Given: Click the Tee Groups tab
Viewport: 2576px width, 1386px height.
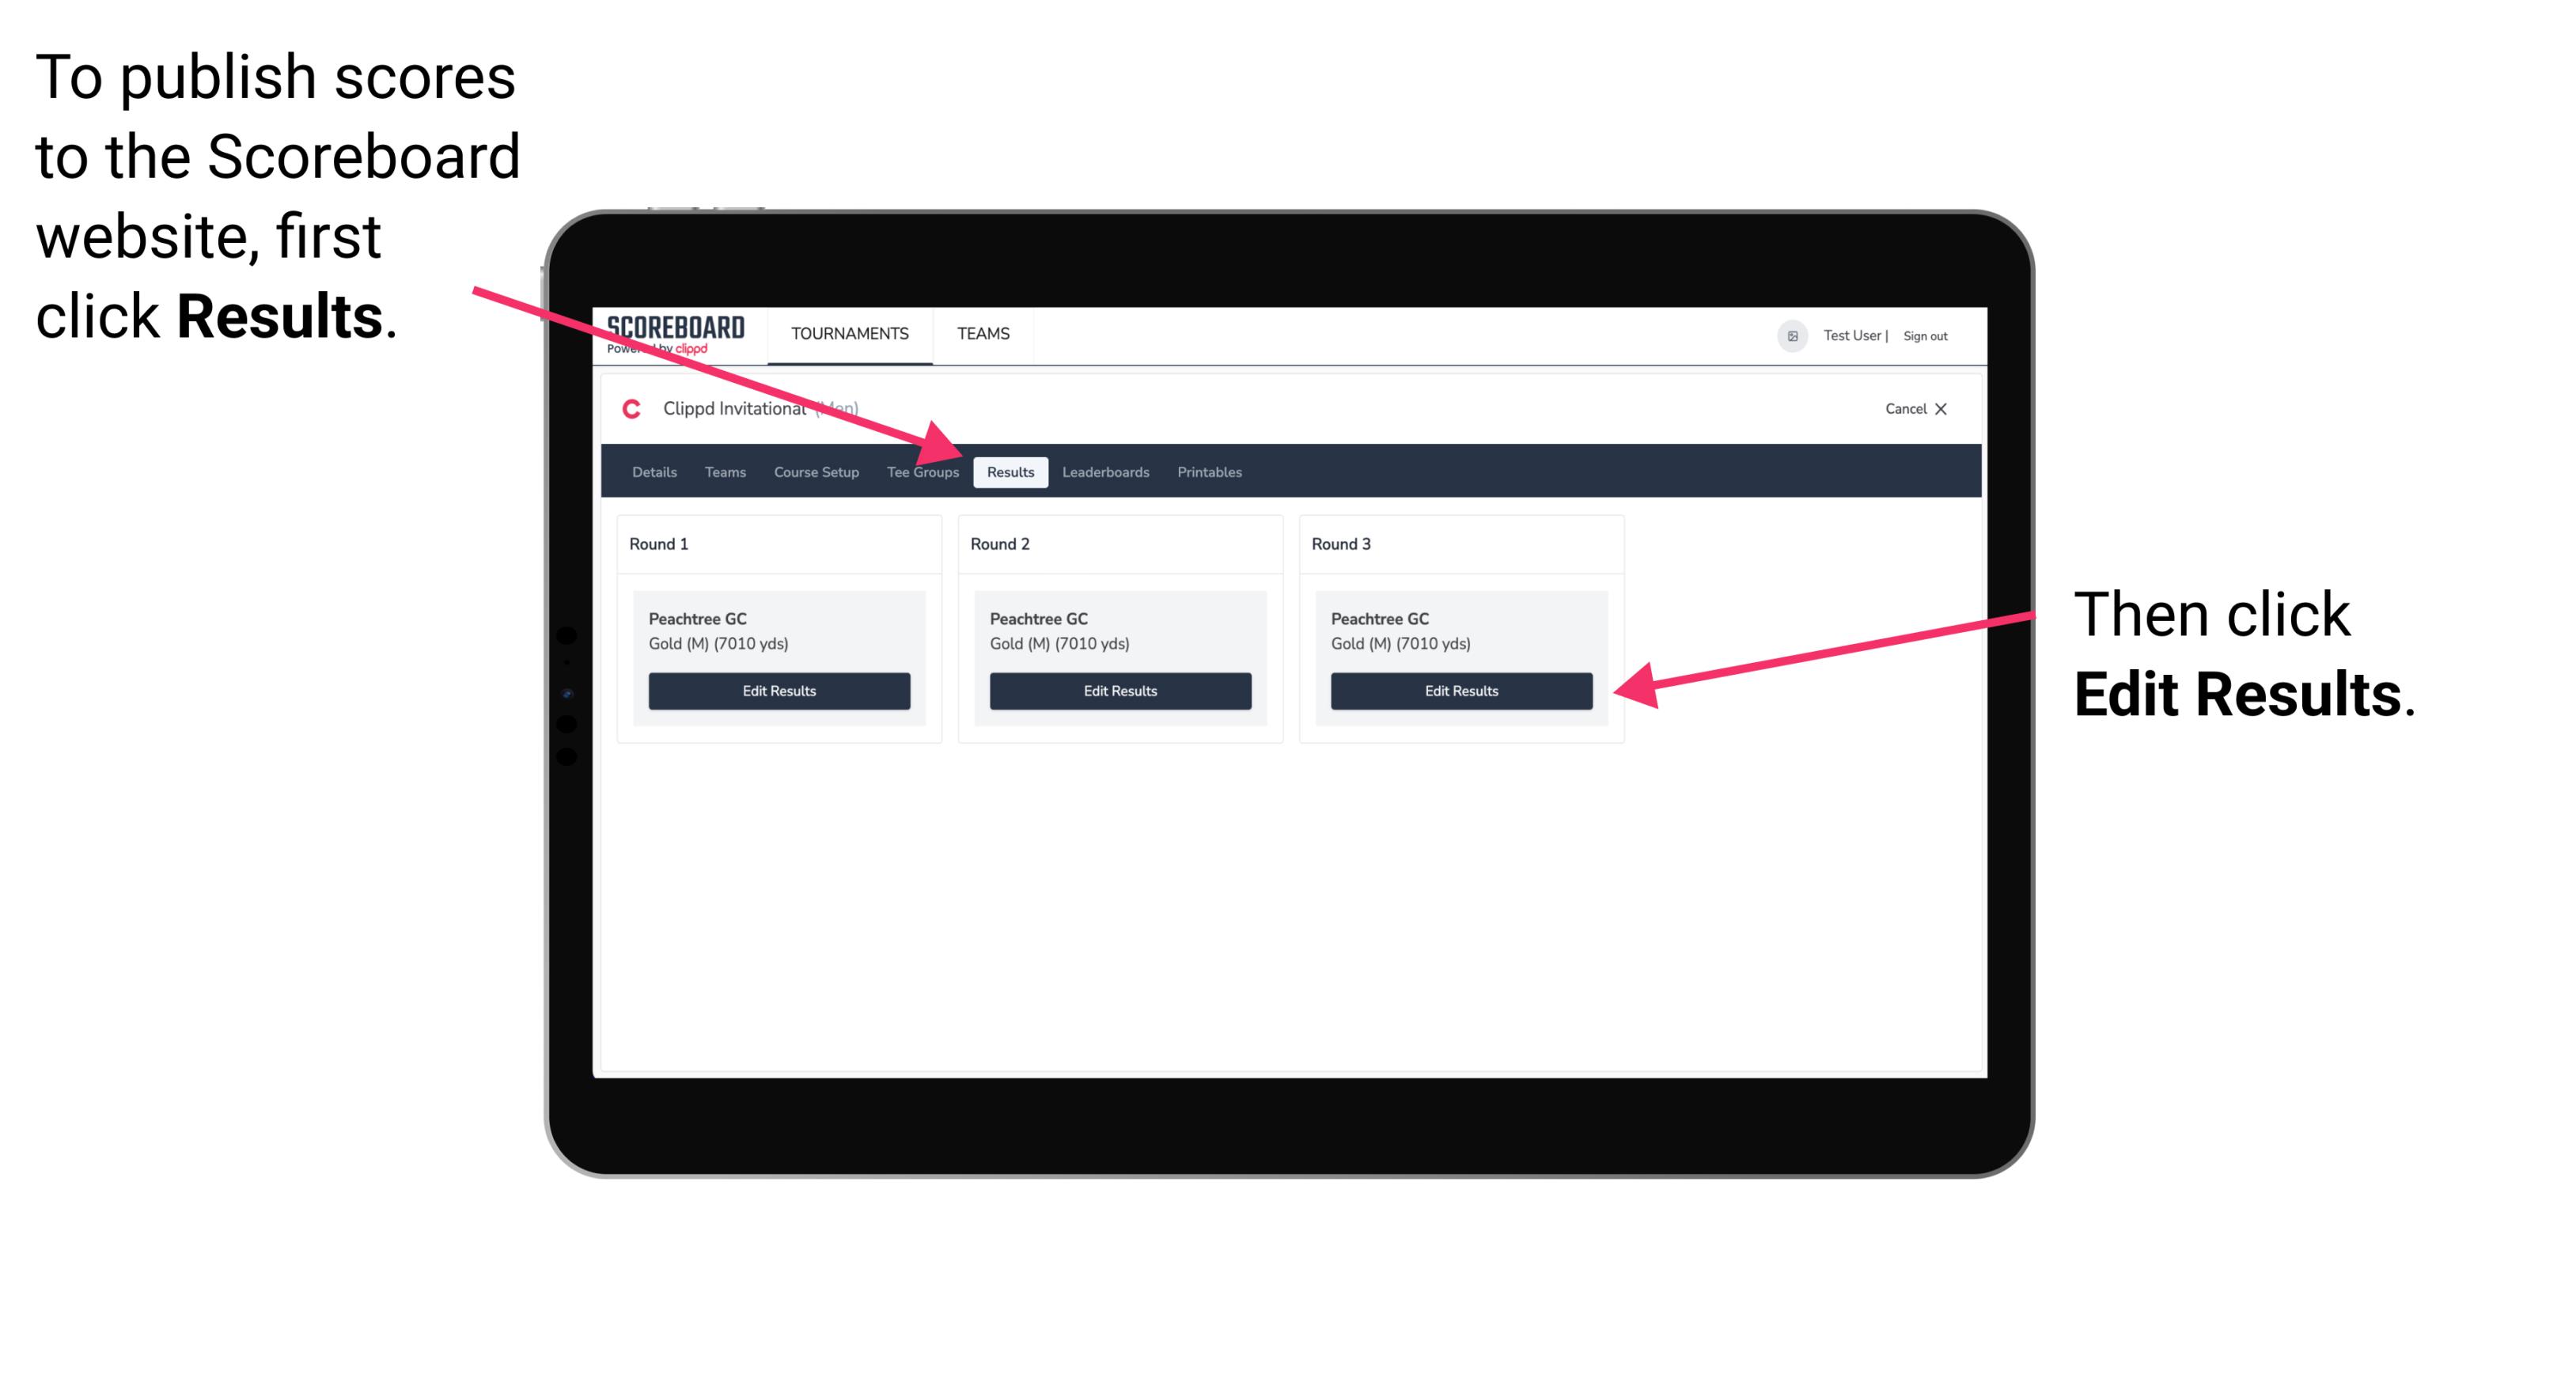Looking at the screenshot, I should [922, 471].
